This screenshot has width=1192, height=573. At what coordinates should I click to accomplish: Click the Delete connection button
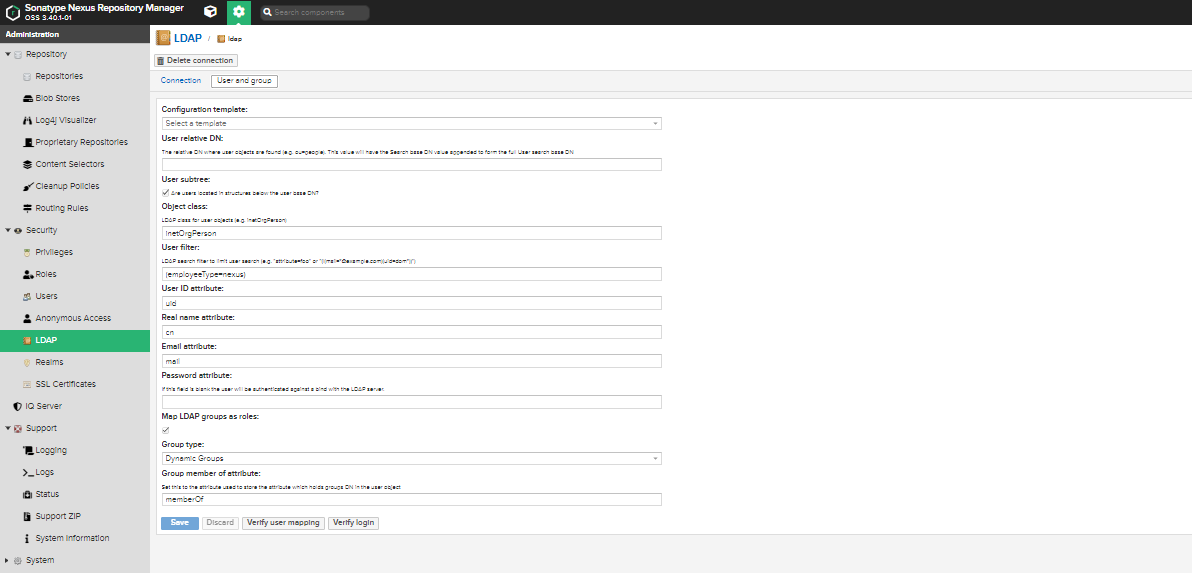pyautogui.click(x=195, y=61)
